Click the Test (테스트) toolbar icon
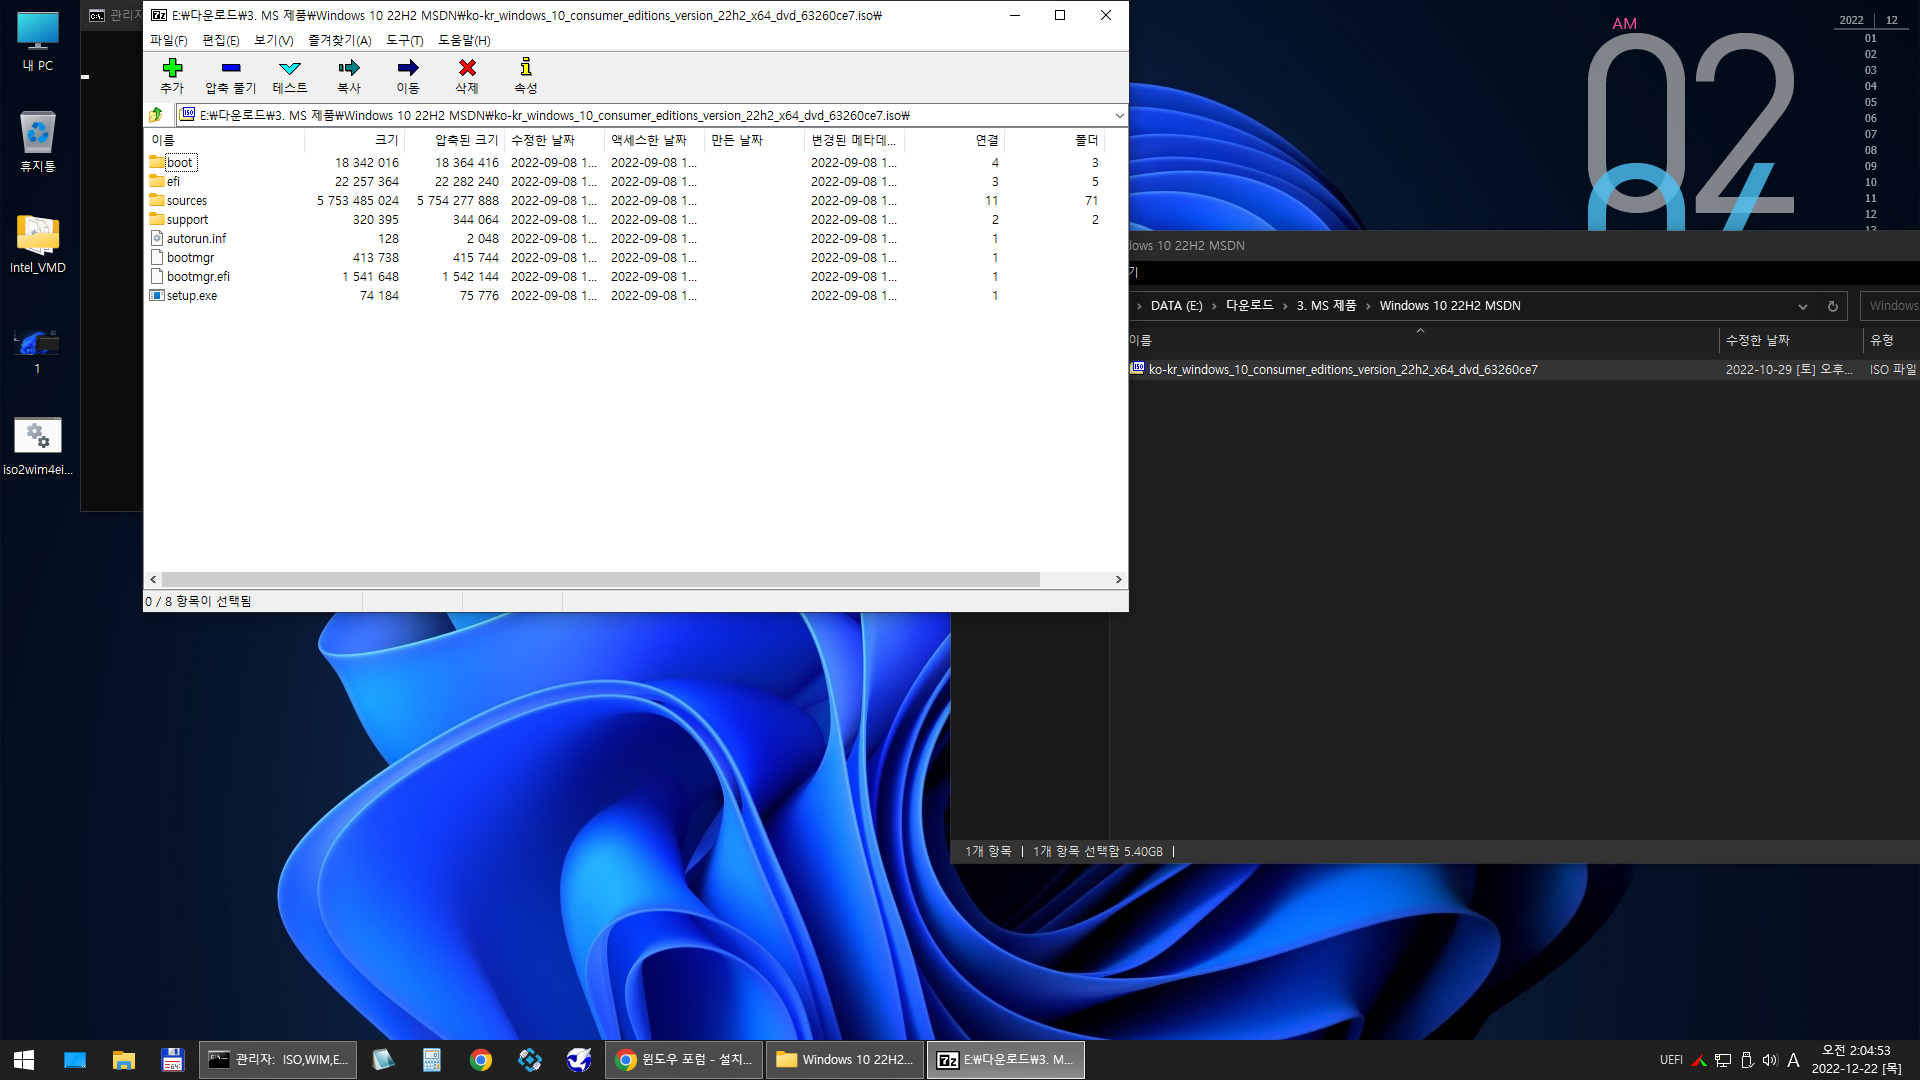Screen dimensions: 1920x1080 tap(290, 68)
